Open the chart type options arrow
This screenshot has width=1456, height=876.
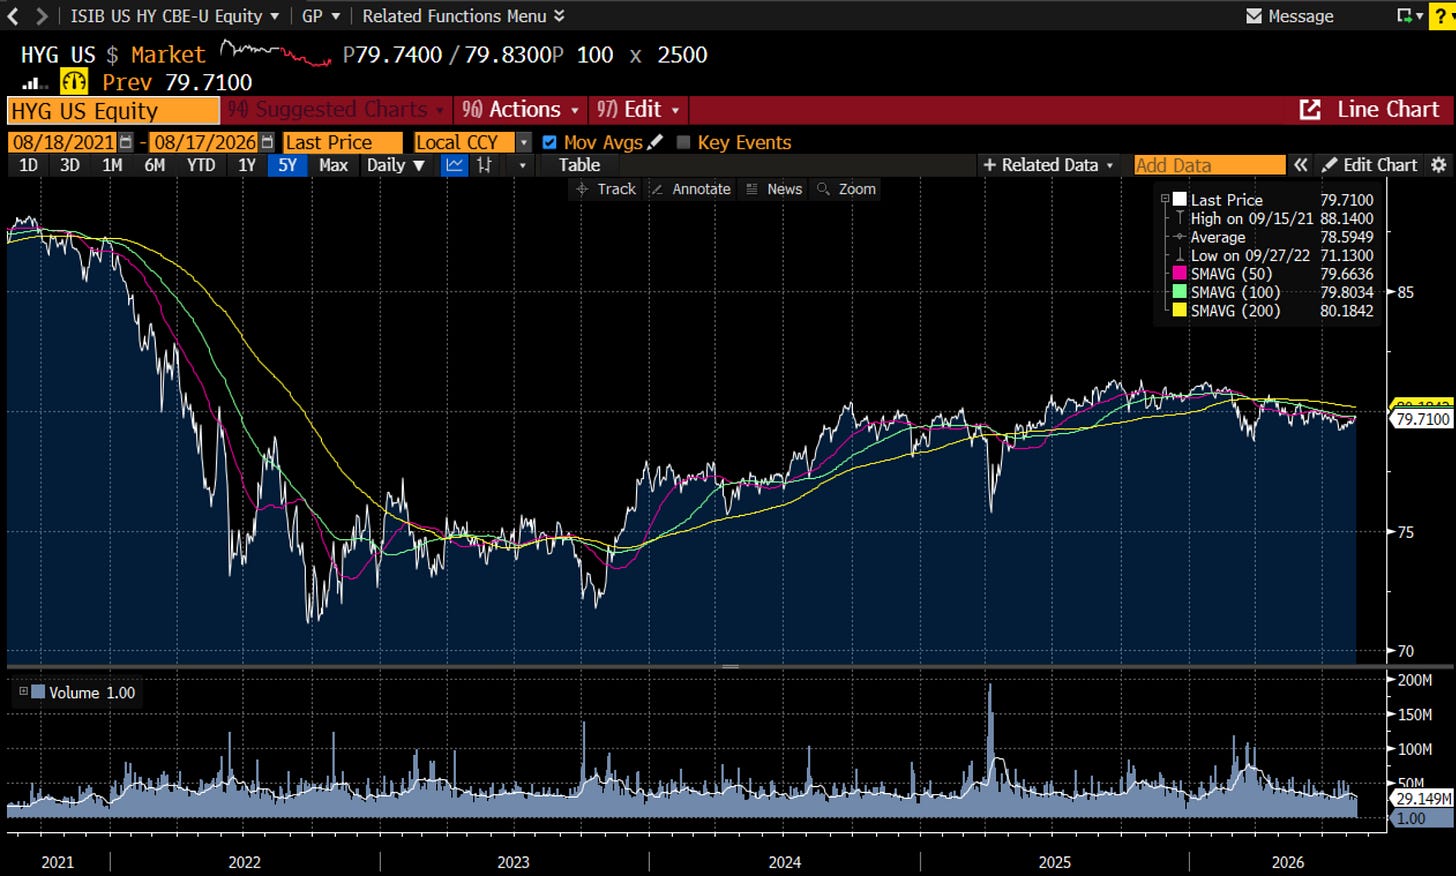point(522,165)
